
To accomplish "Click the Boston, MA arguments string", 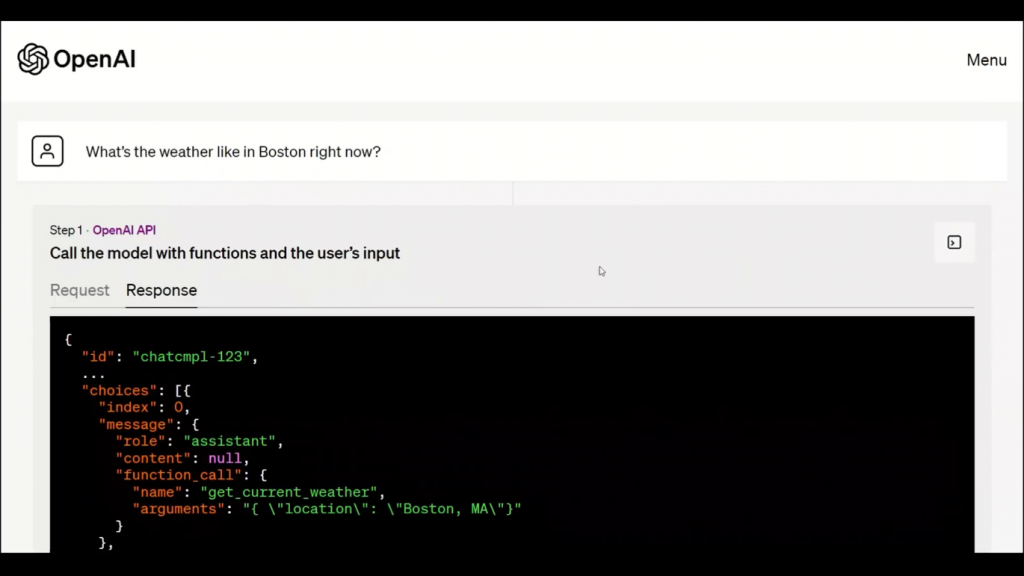I will tap(382, 509).
